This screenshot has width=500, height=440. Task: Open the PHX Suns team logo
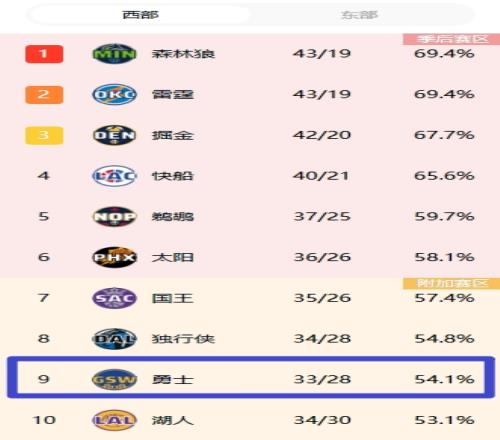114,257
